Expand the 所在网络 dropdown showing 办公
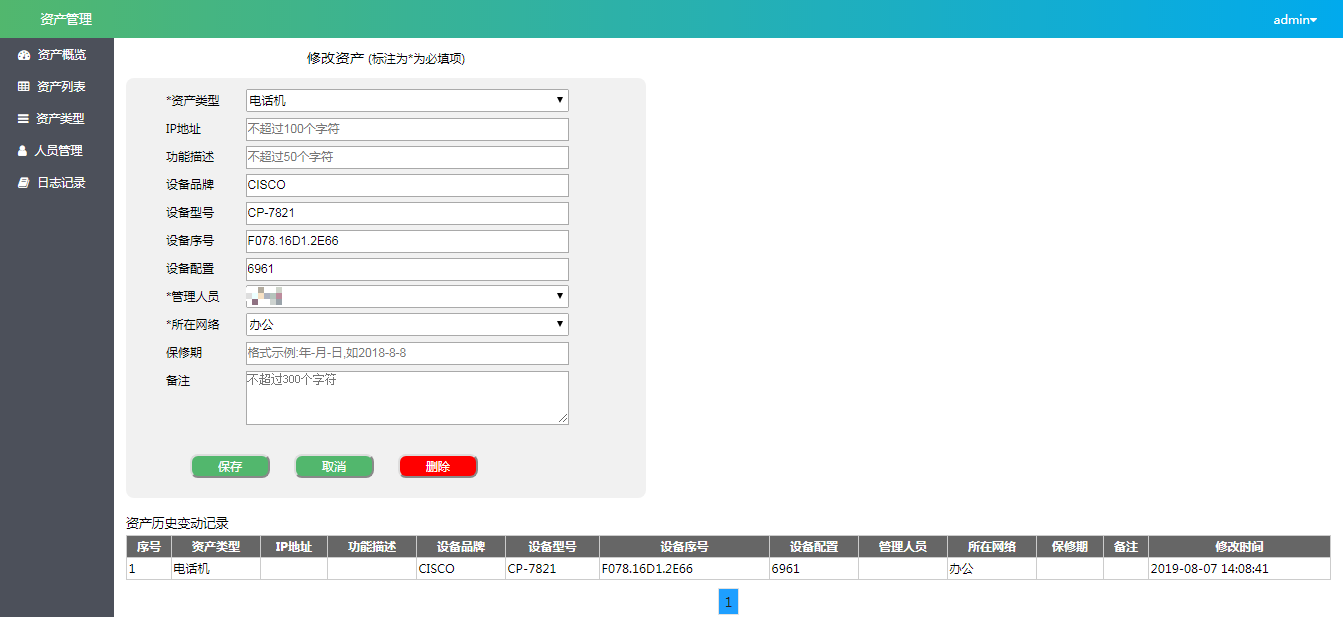The width and height of the screenshot is (1343, 617). [x=407, y=324]
